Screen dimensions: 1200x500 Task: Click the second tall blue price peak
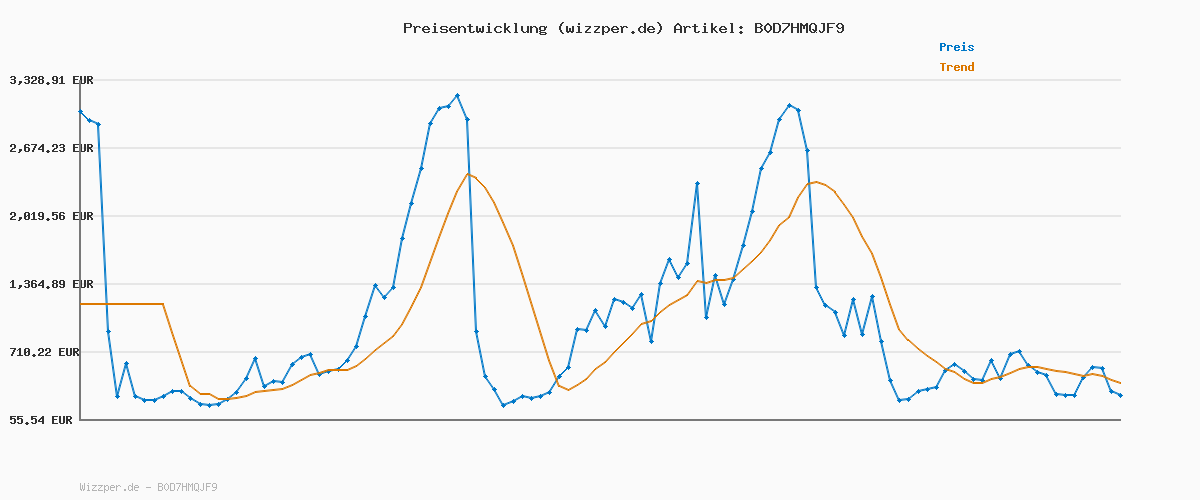tap(789, 105)
